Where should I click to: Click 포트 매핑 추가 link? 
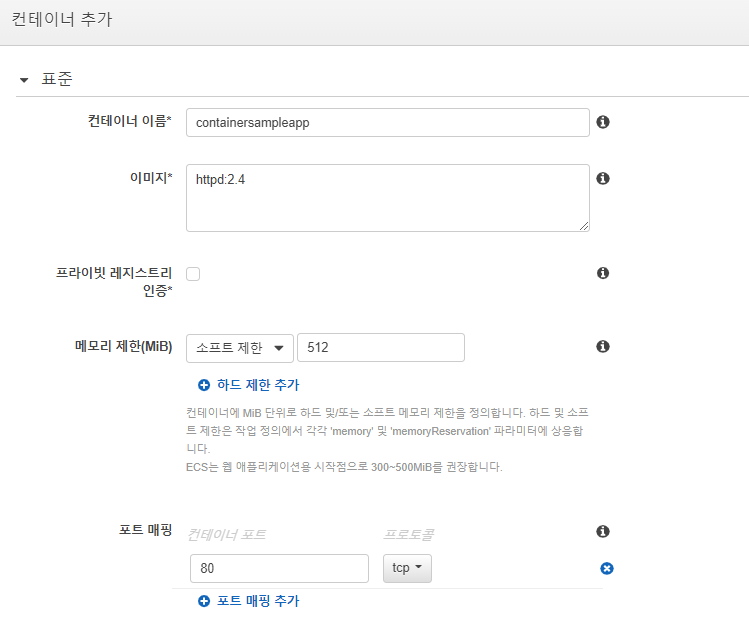coord(258,601)
